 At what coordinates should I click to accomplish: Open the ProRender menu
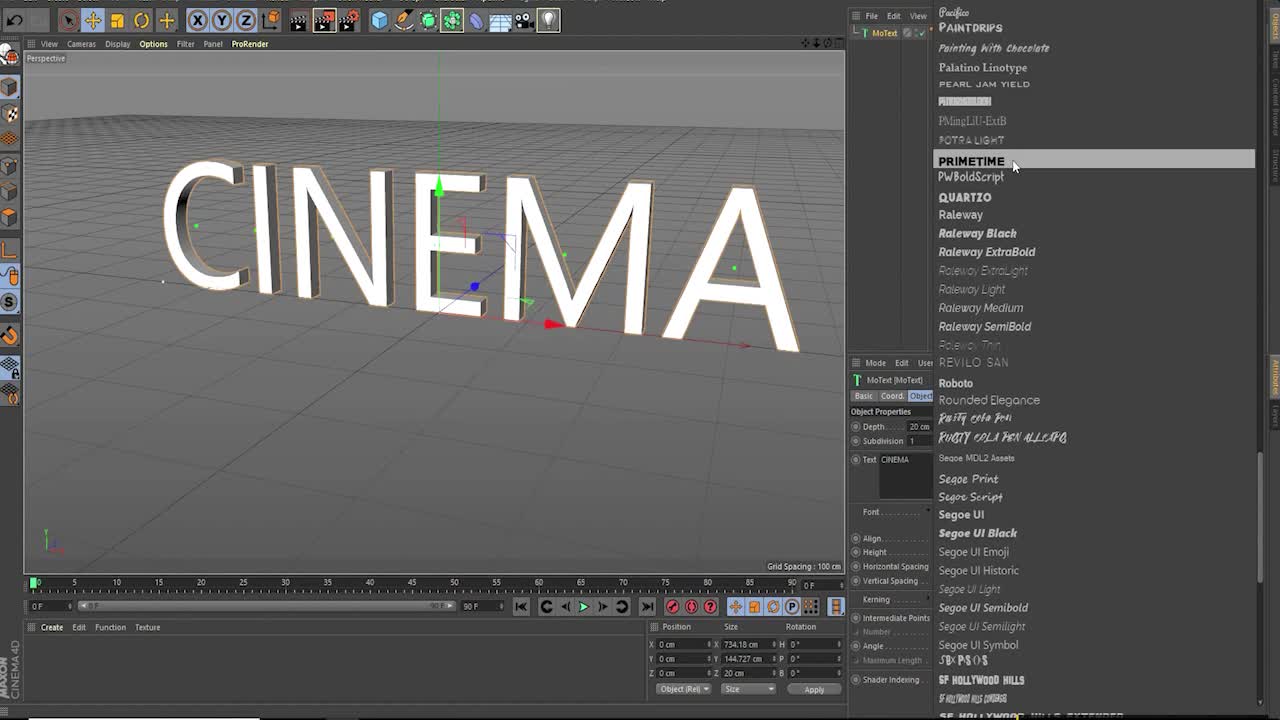coord(250,44)
